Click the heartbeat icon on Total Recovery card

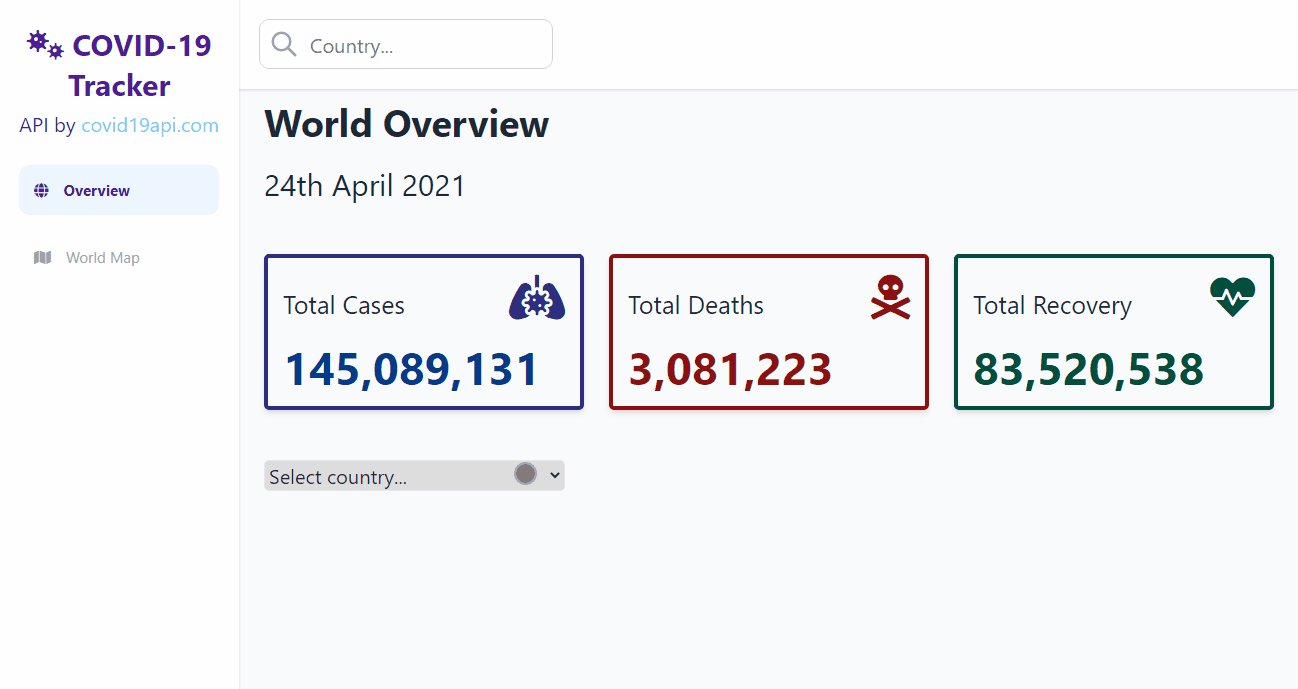pyautogui.click(x=1232, y=296)
